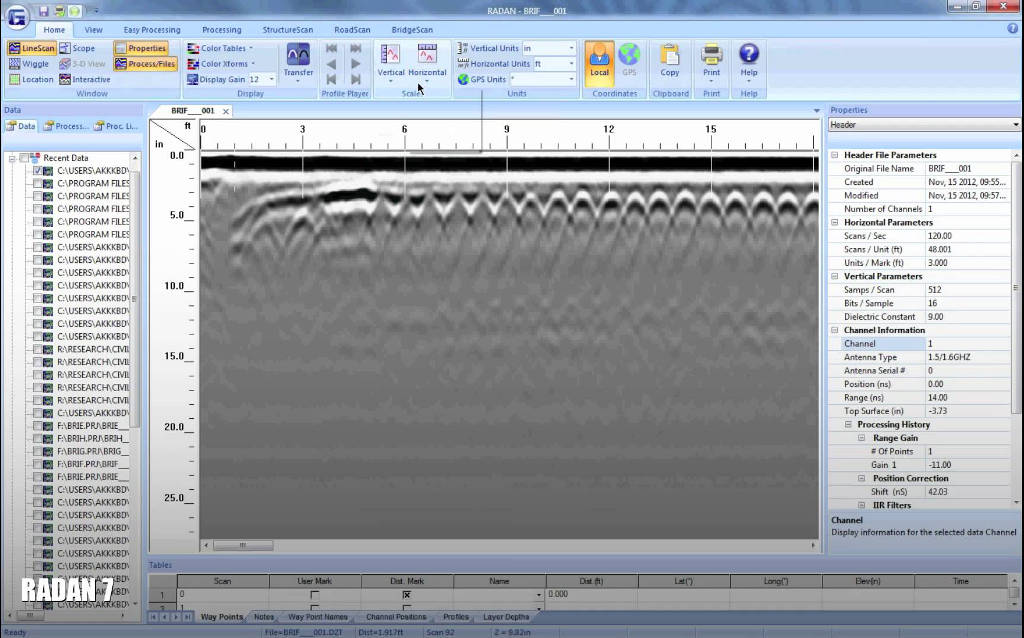Toggle the Process/Files panel button
Viewport: 1024px width, 638px height.
(145, 64)
